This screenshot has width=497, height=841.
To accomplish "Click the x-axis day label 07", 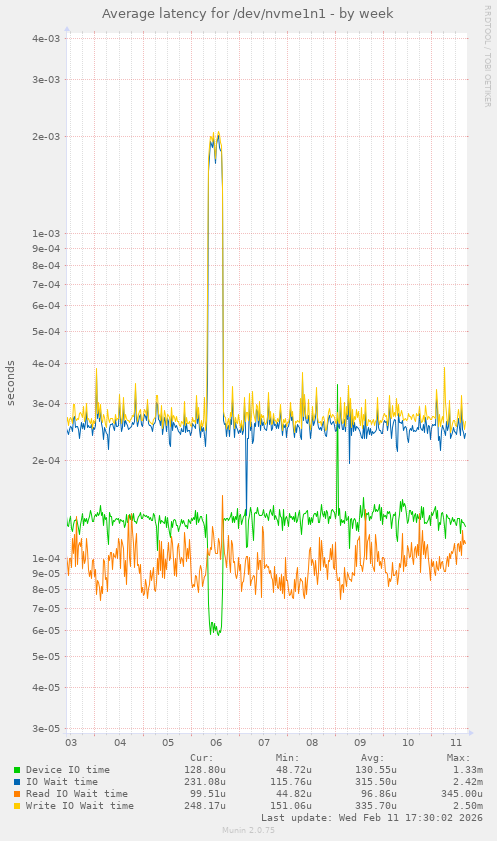I will click(264, 743).
